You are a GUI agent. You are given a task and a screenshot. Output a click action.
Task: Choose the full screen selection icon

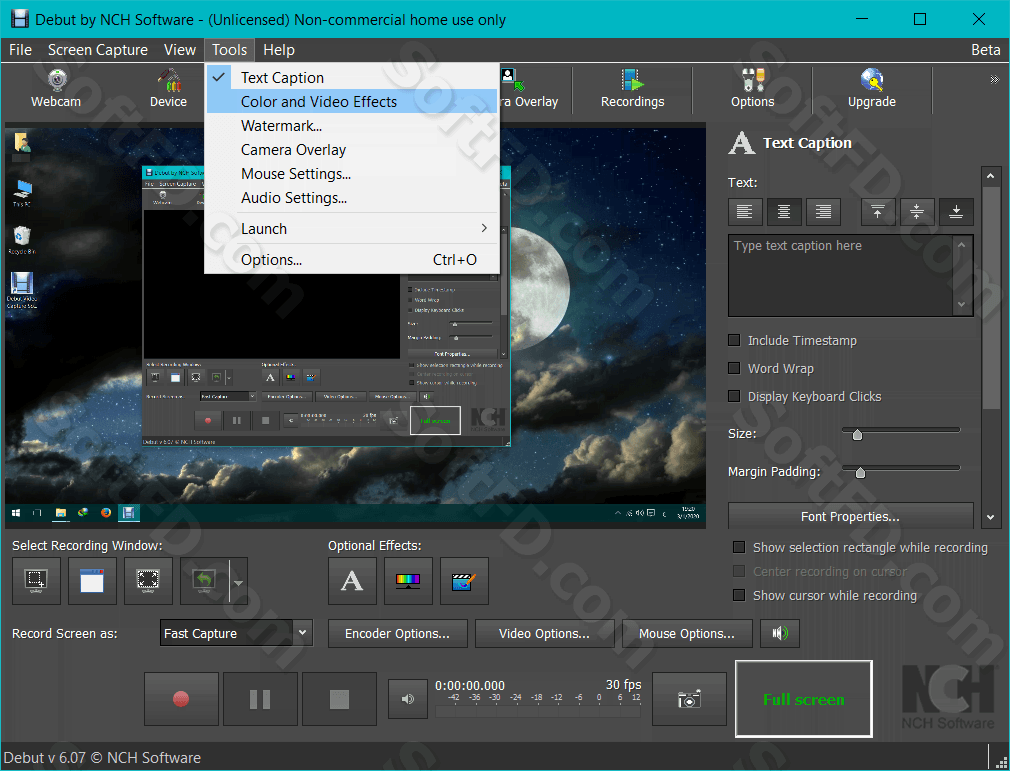click(148, 581)
